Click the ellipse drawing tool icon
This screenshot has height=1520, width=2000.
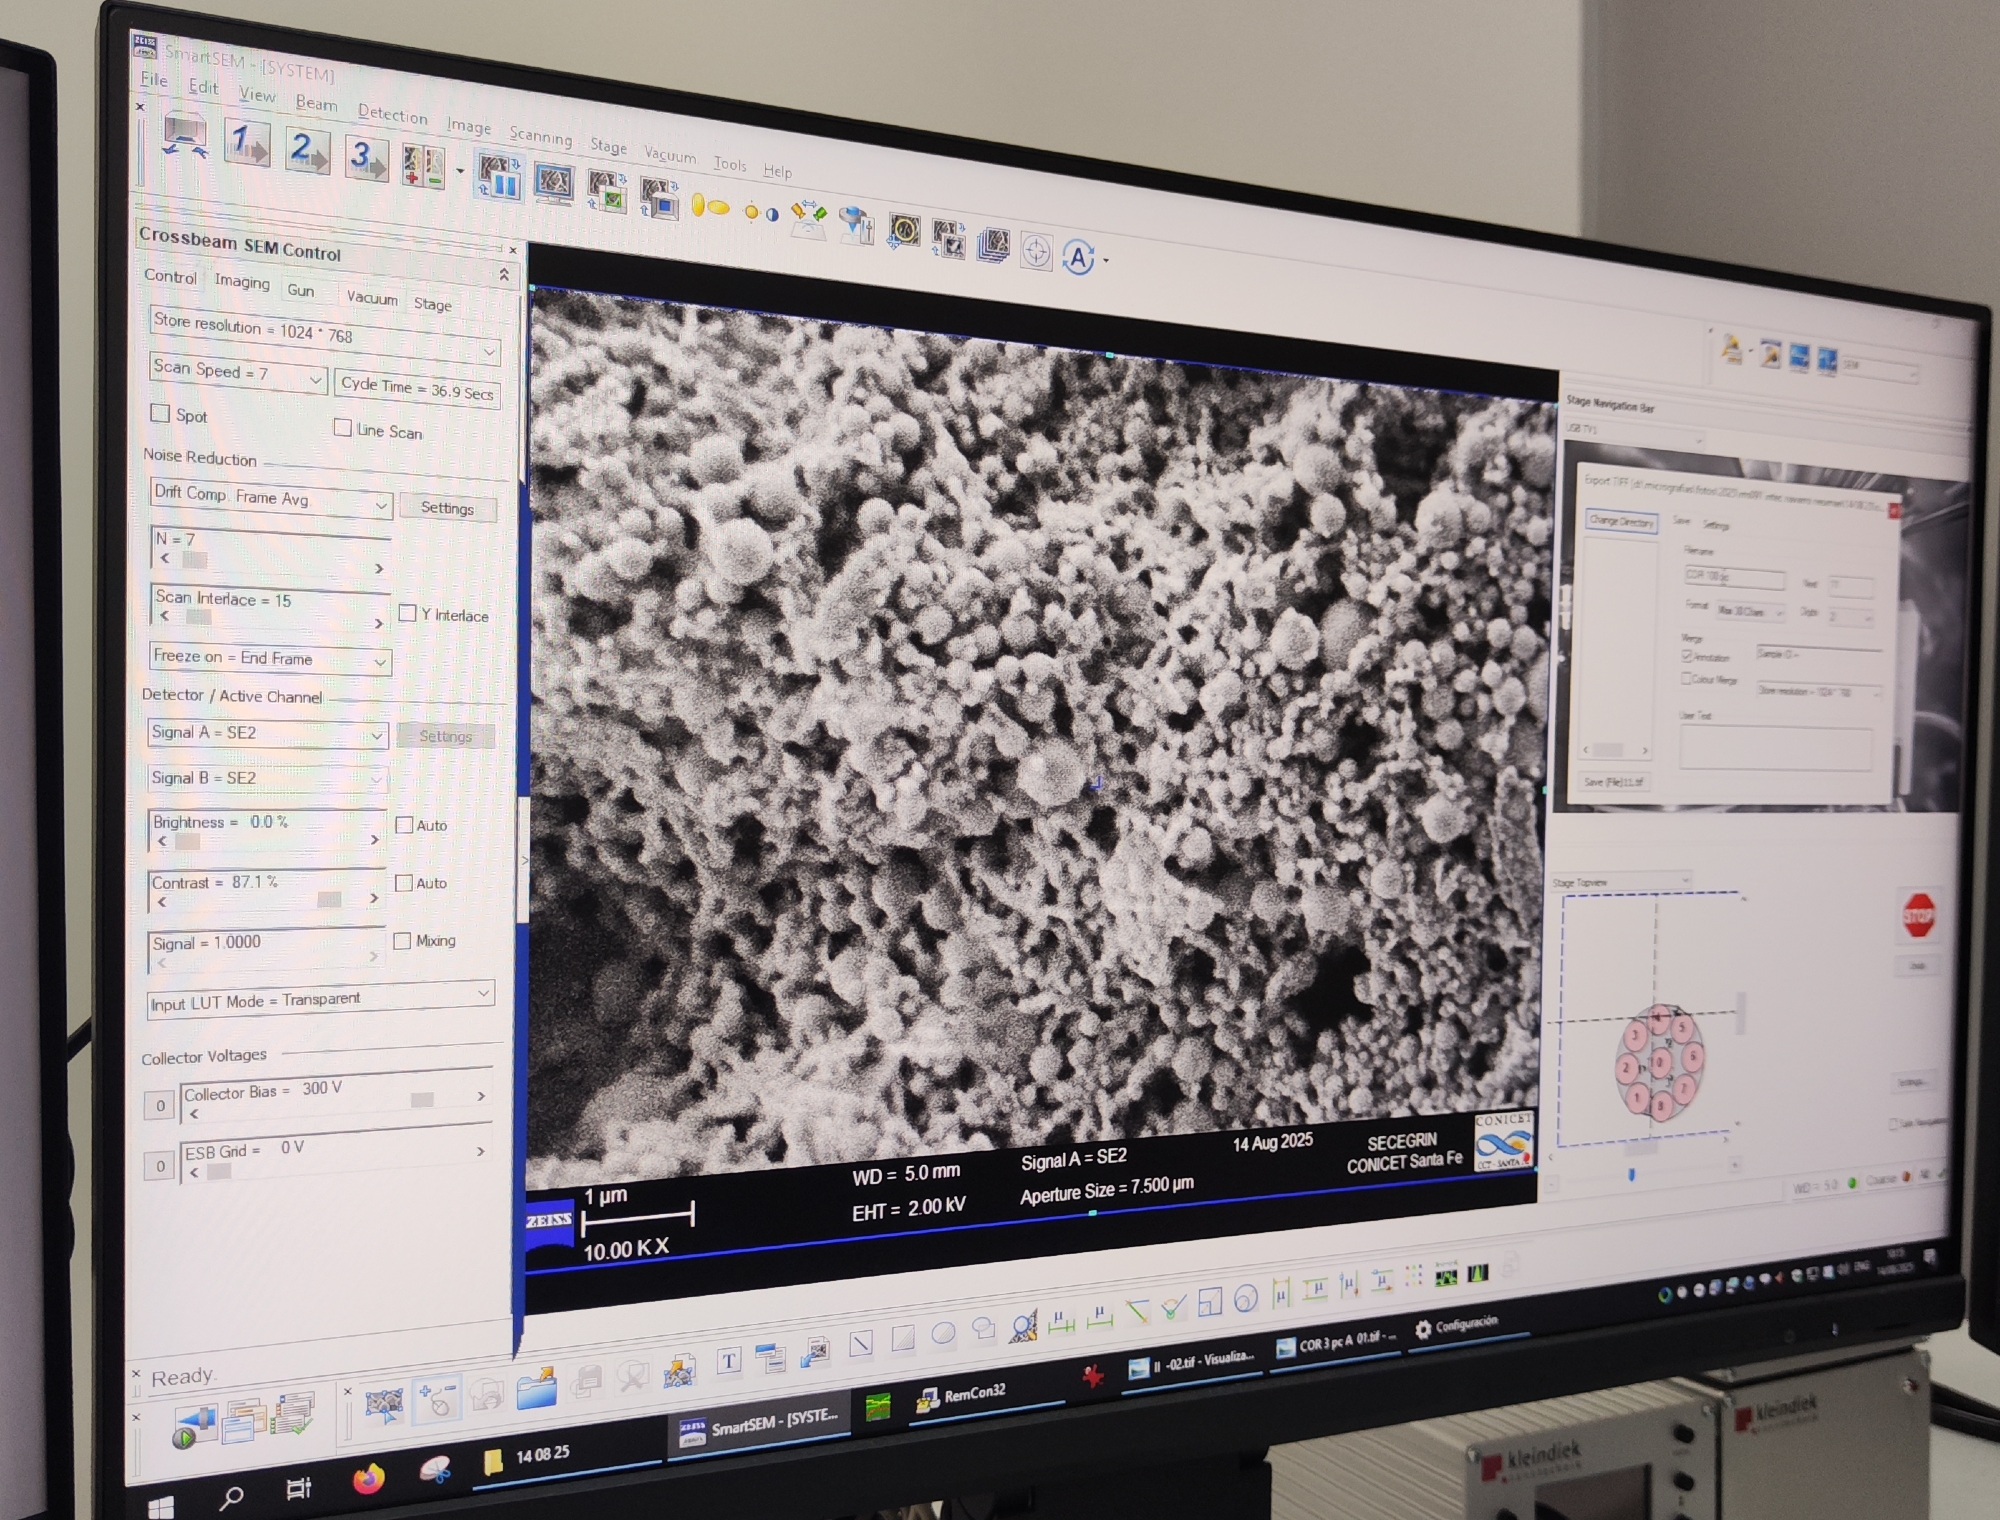943,1334
